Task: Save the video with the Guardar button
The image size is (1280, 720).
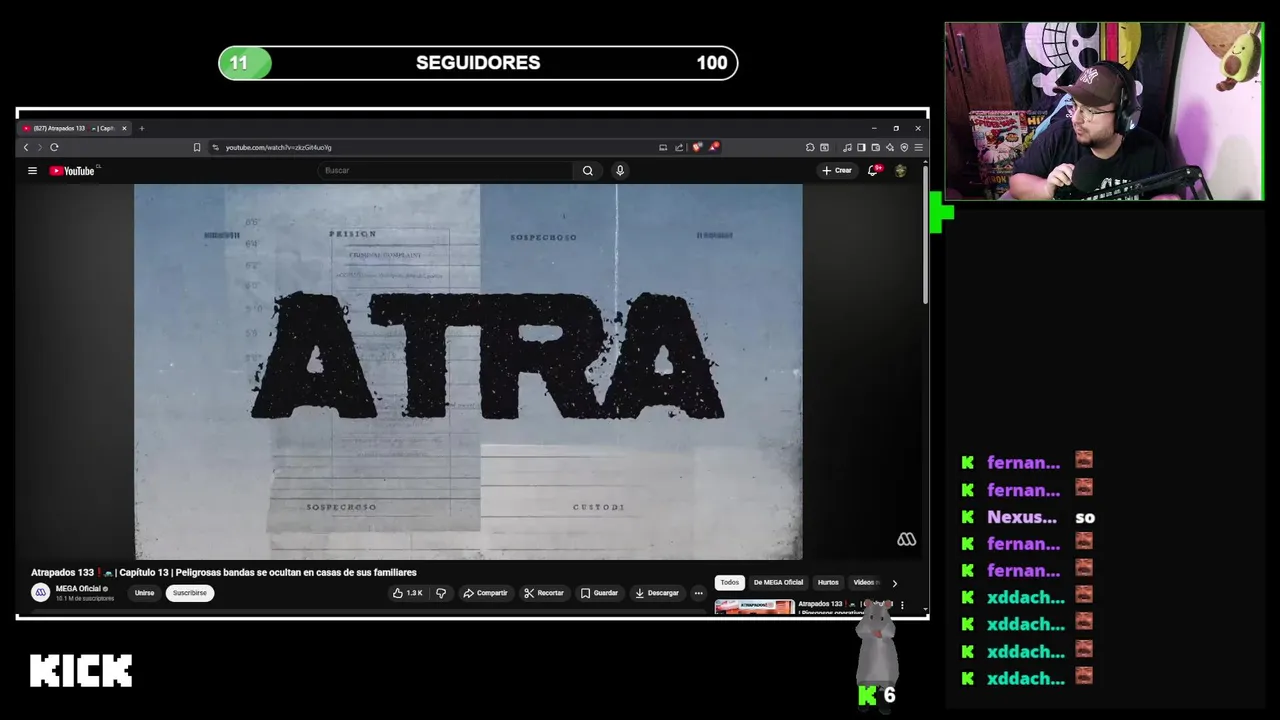Action: click(x=599, y=593)
